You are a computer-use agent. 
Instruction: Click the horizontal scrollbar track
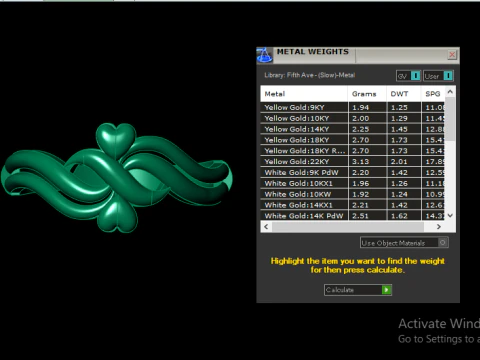(x=348, y=227)
